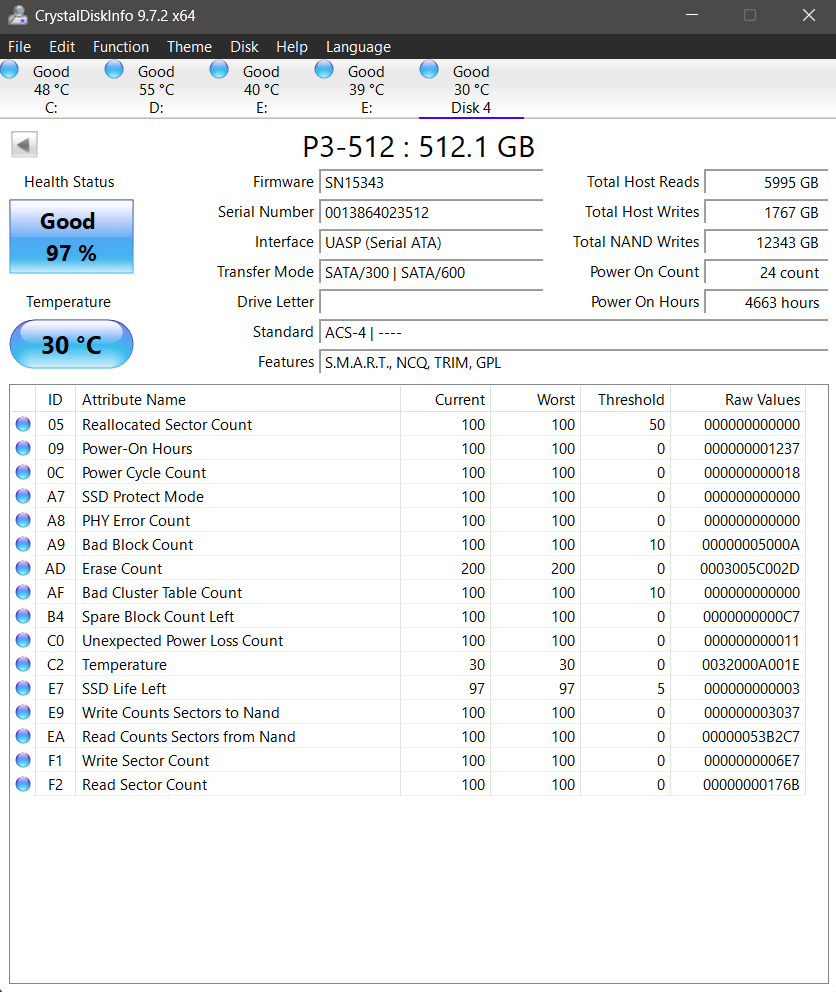Click the Firmware field SN15343
Viewport: 836px width, 992px height.
431,183
